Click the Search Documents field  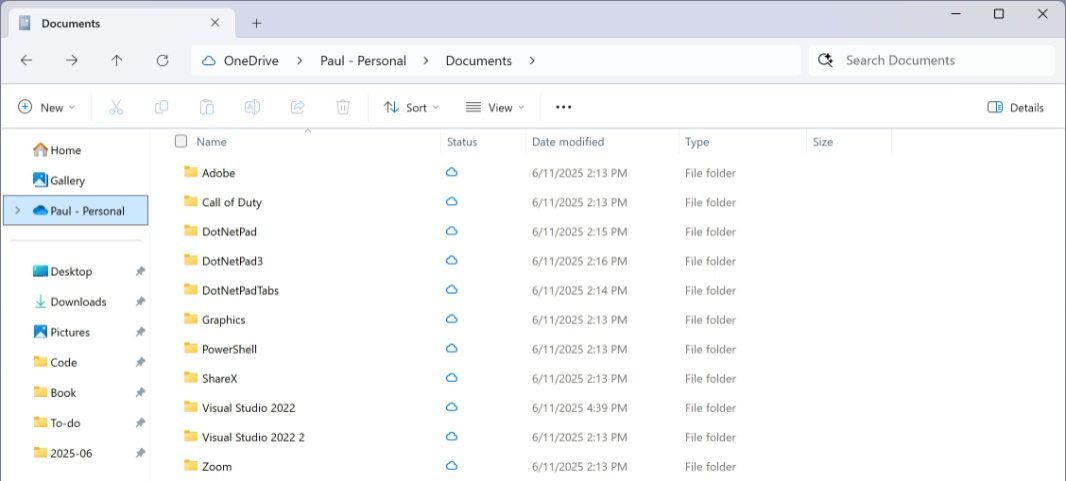tap(940, 61)
